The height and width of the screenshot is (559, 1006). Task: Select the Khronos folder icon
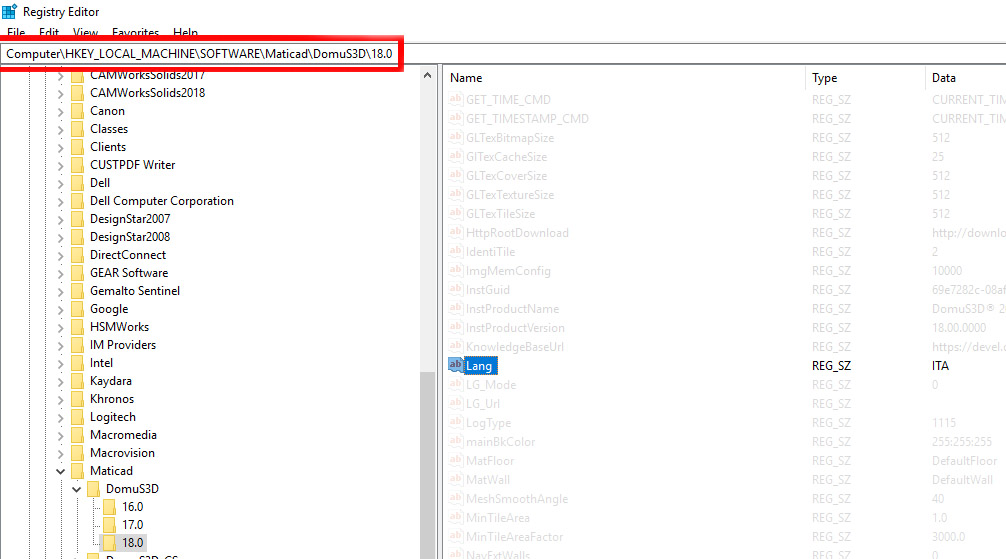coord(78,399)
